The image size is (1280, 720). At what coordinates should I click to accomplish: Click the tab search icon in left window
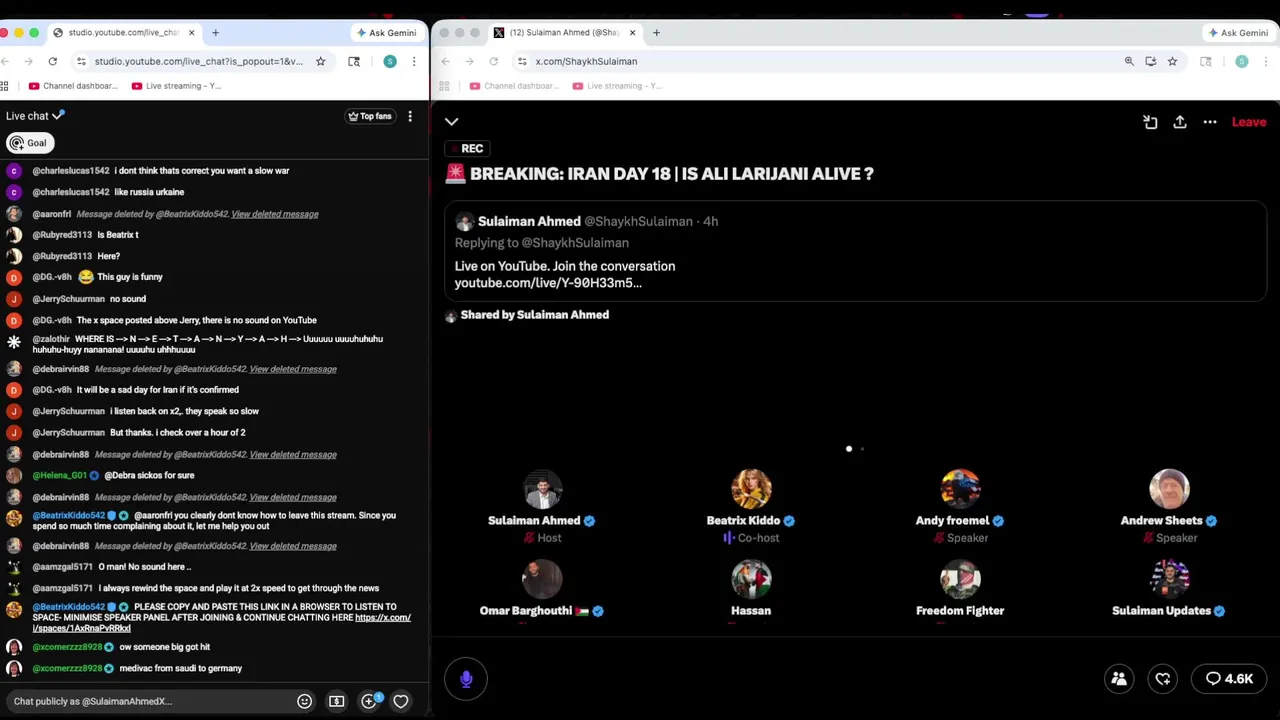354,61
